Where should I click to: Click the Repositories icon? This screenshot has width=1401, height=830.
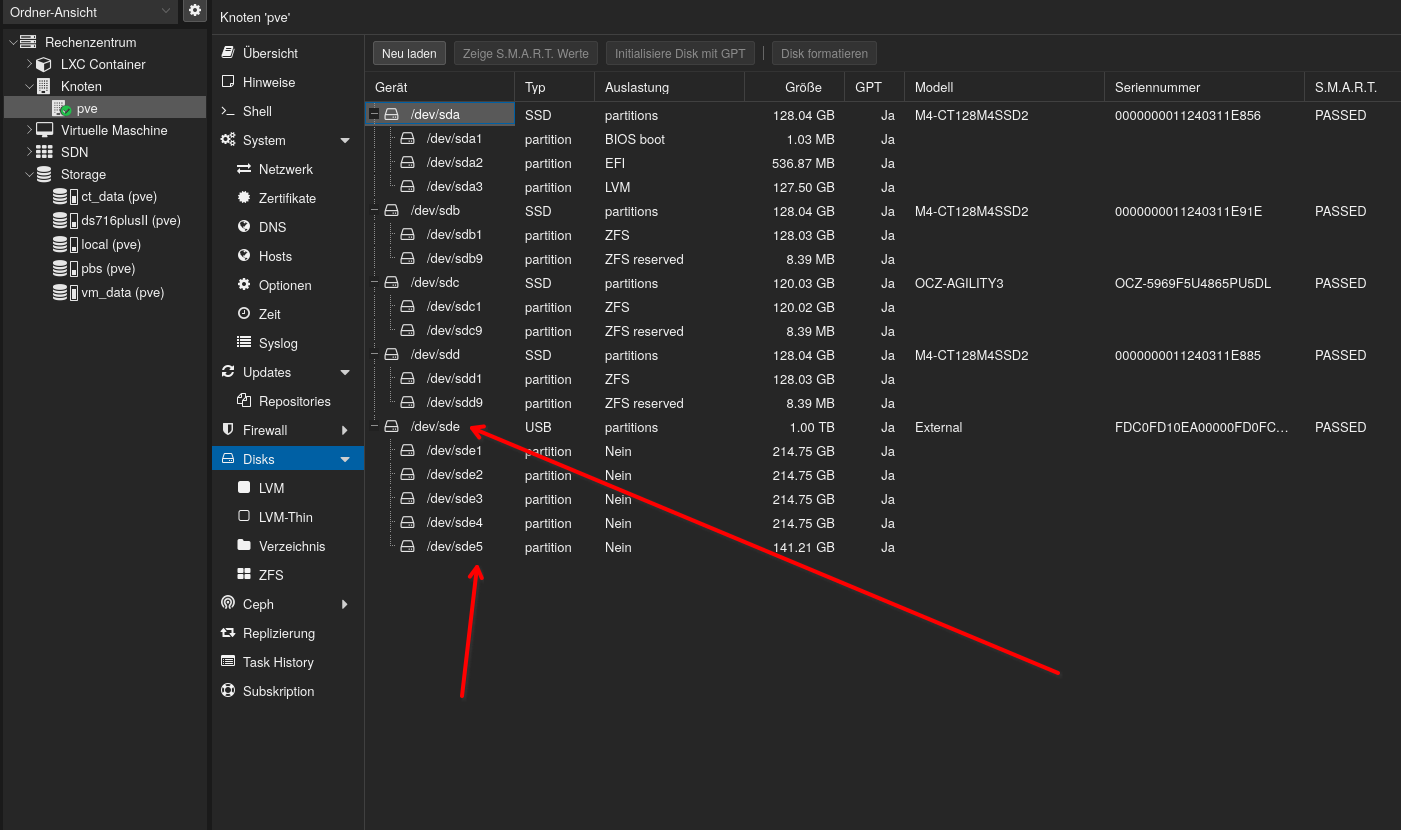click(x=244, y=401)
